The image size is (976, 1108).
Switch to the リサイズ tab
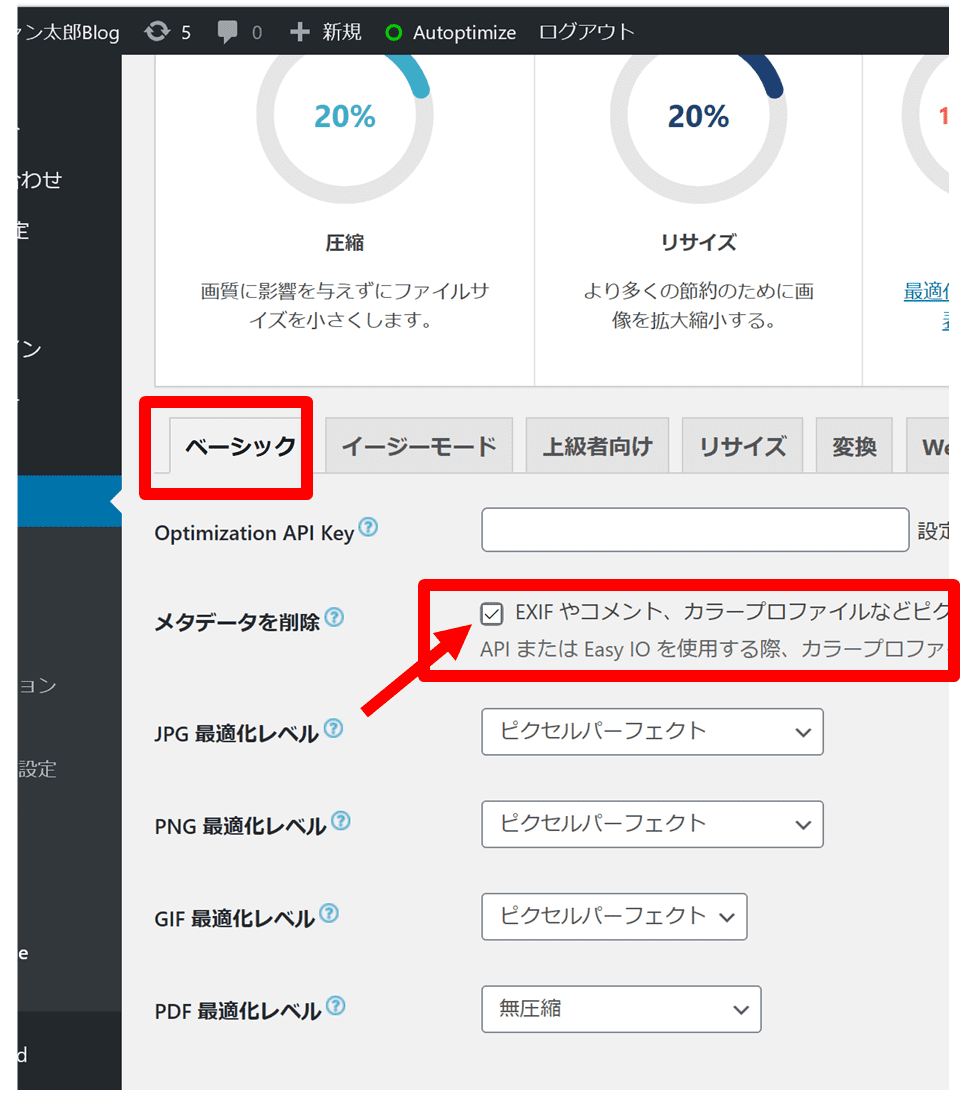(x=742, y=447)
